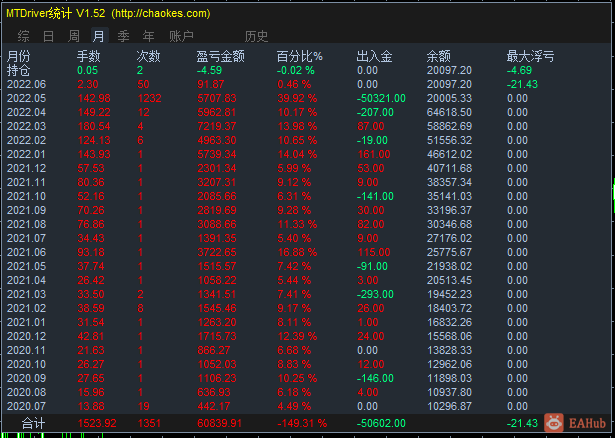Click the 合计 total row label
The image size is (615, 438).
tap(33, 423)
